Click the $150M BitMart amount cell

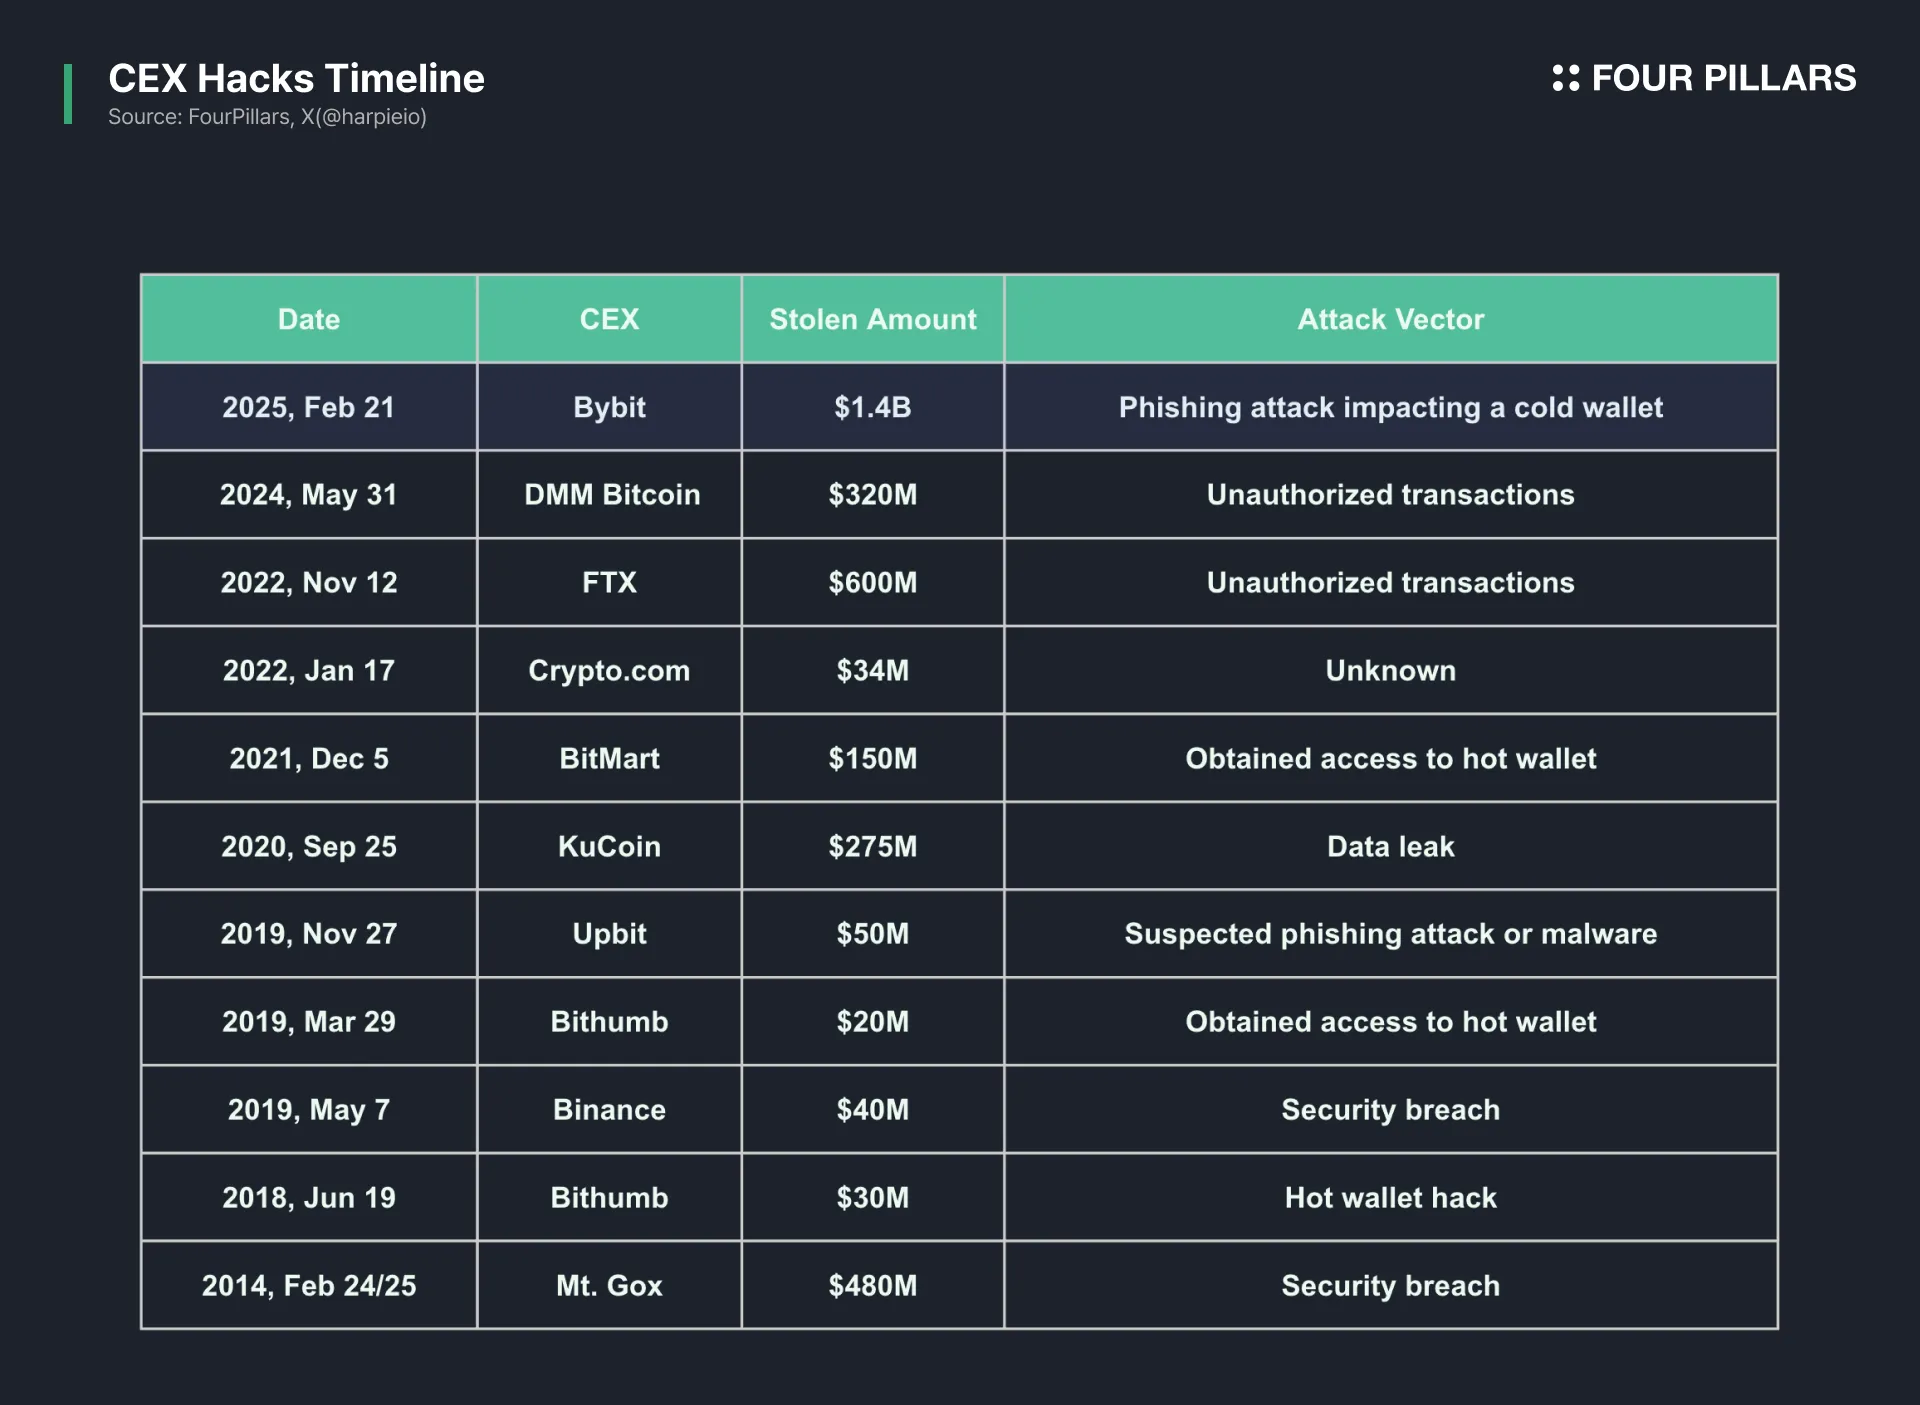[873, 758]
